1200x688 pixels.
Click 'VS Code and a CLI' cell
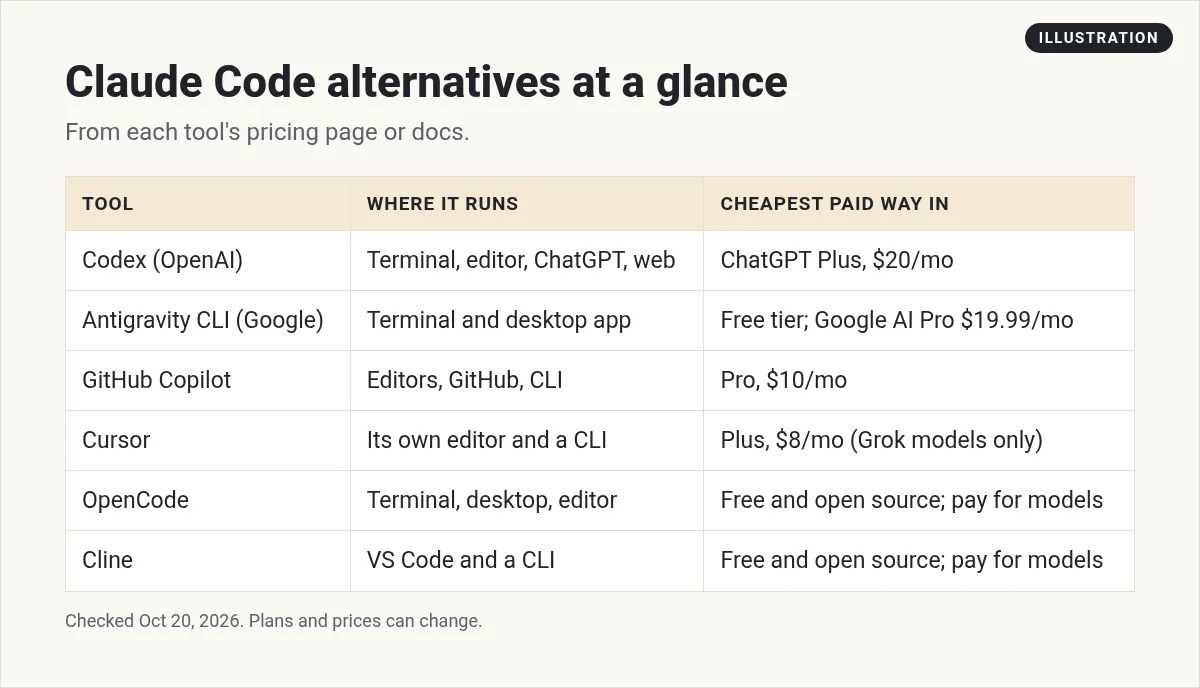[527, 561]
